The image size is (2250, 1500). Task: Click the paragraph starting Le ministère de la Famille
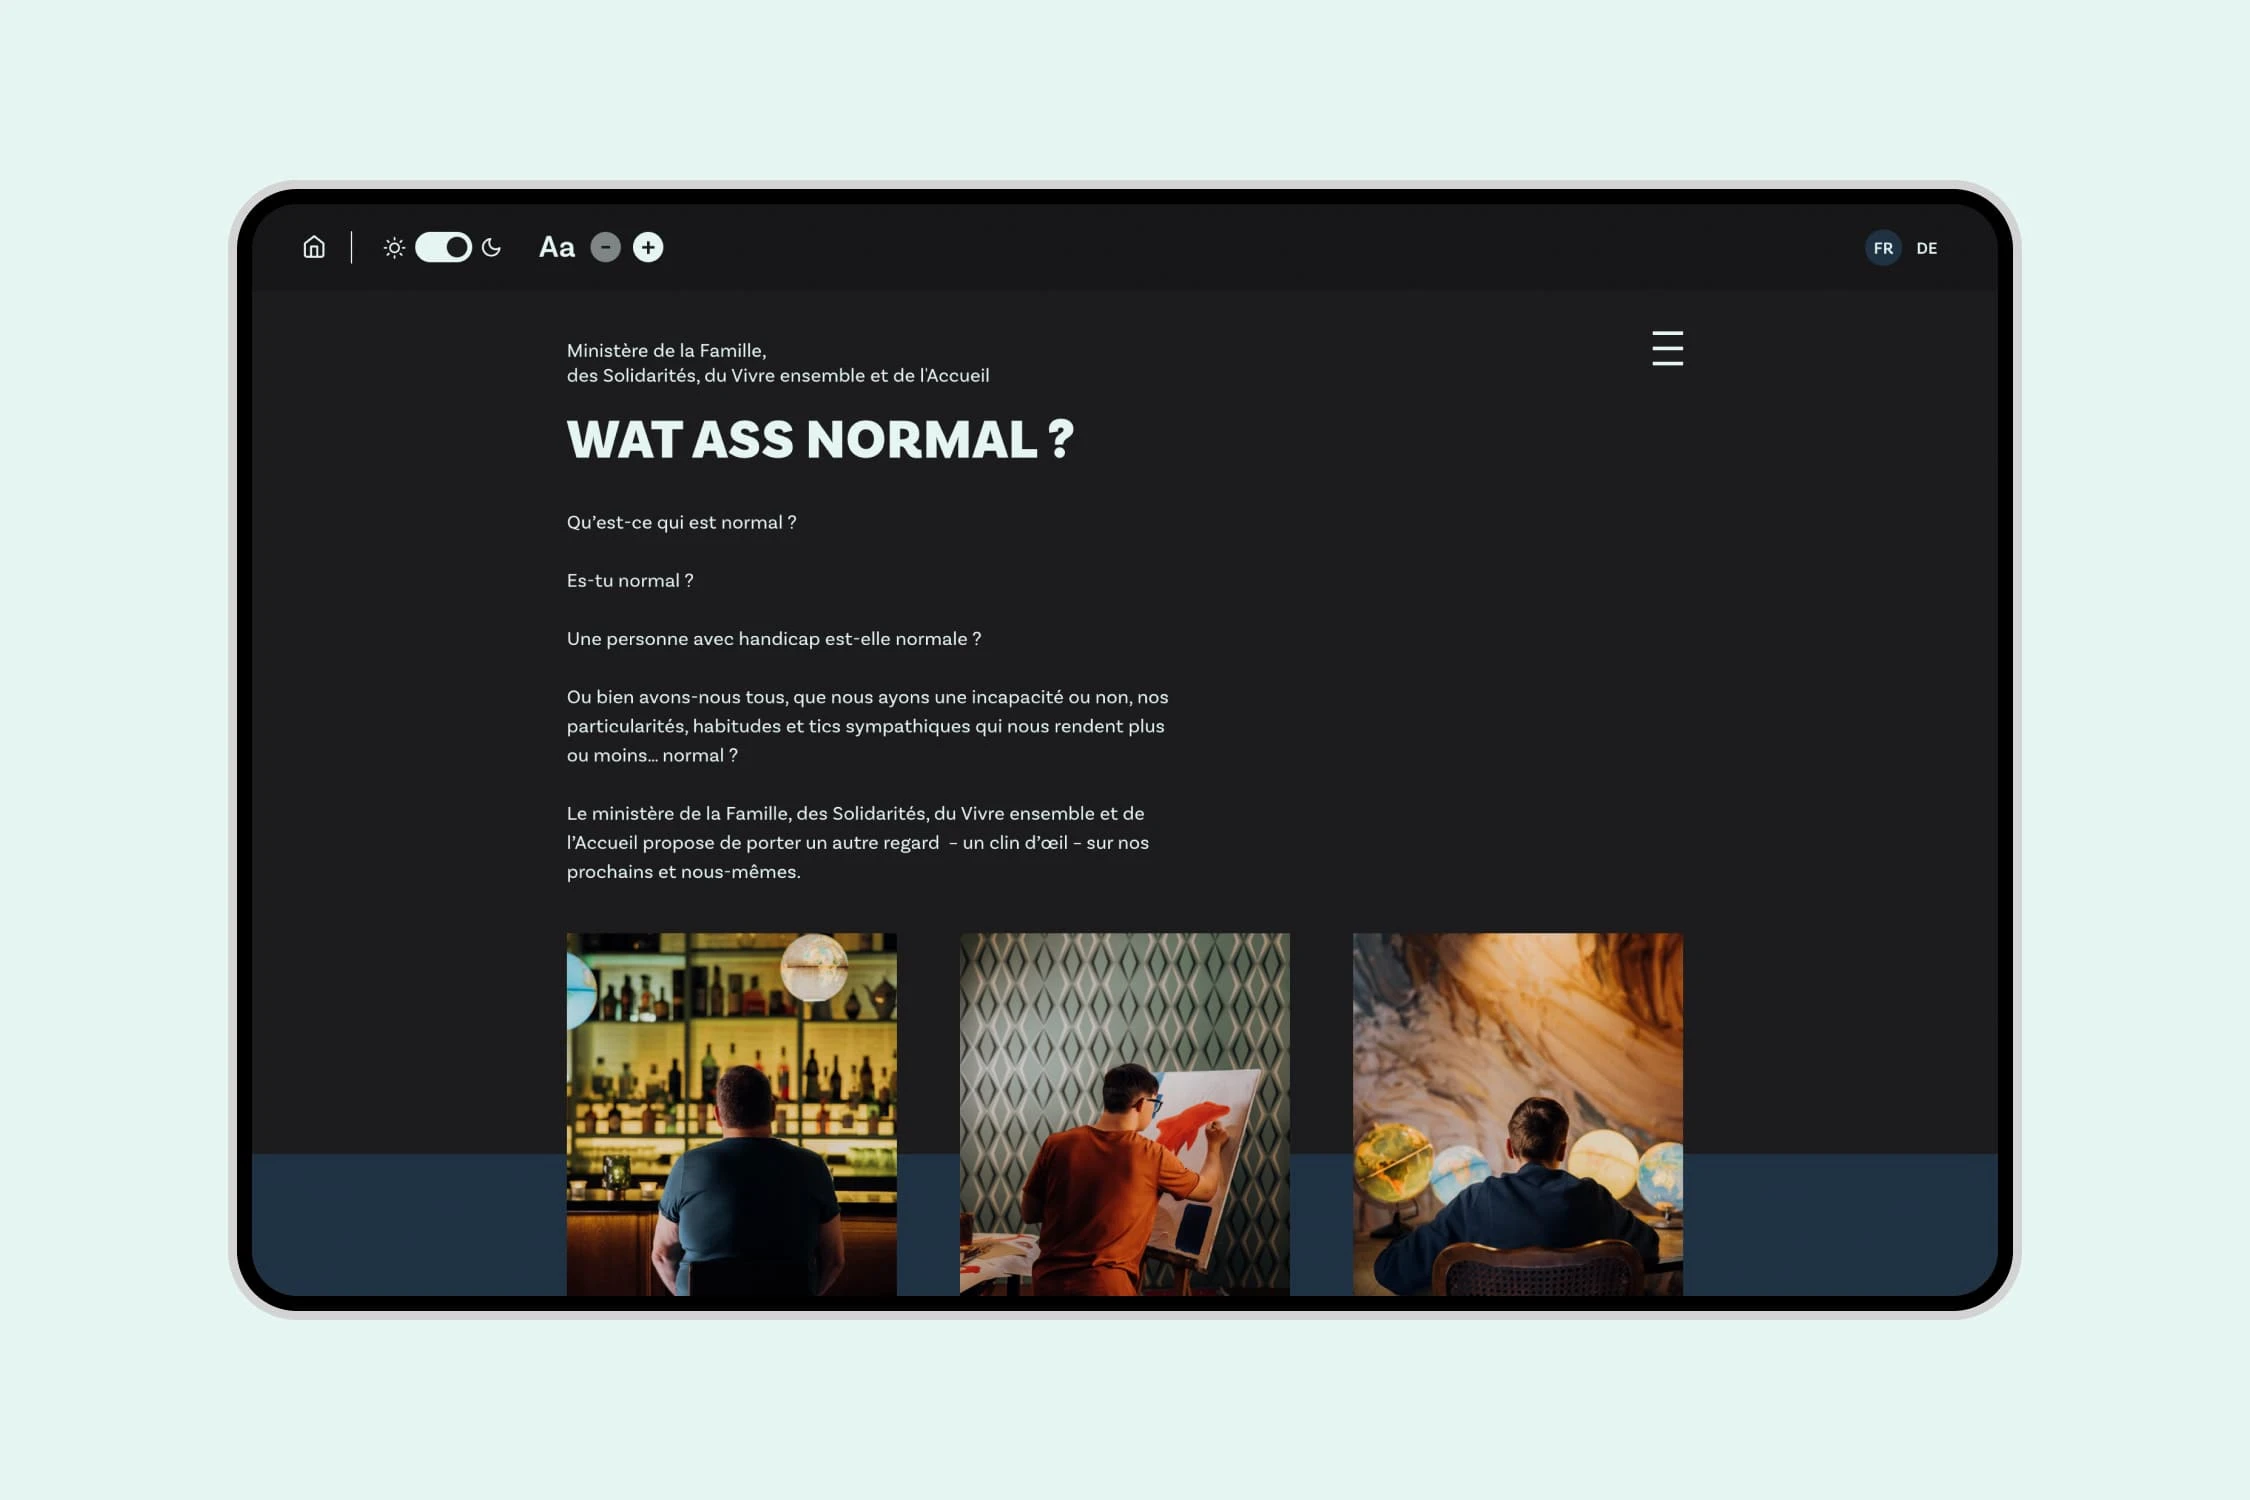coord(857,842)
